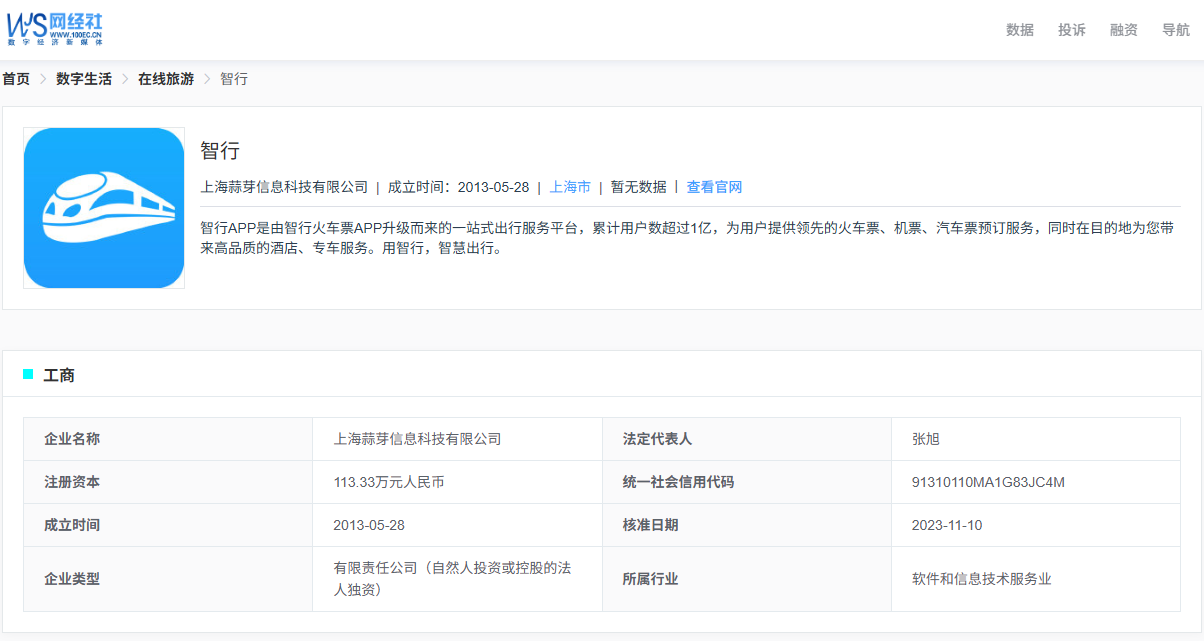Select 上海蒜芽信息科技有限公司 in header line
The width and height of the screenshot is (1204, 641).
pos(284,187)
